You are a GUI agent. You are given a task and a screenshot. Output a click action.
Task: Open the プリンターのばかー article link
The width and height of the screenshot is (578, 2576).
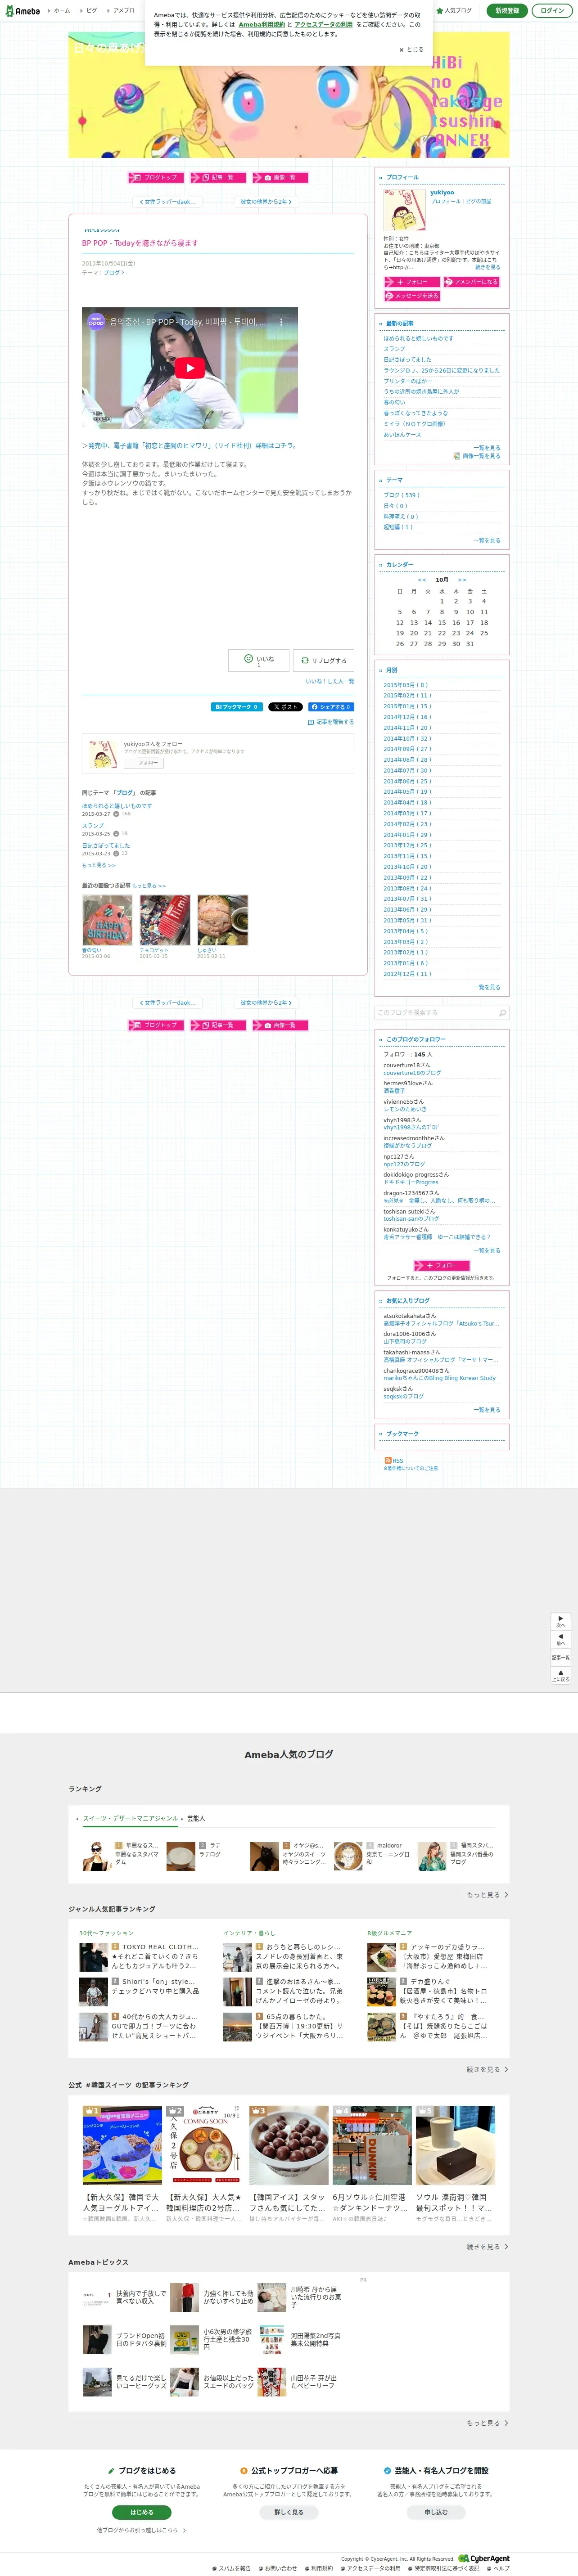[x=408, y=381]
